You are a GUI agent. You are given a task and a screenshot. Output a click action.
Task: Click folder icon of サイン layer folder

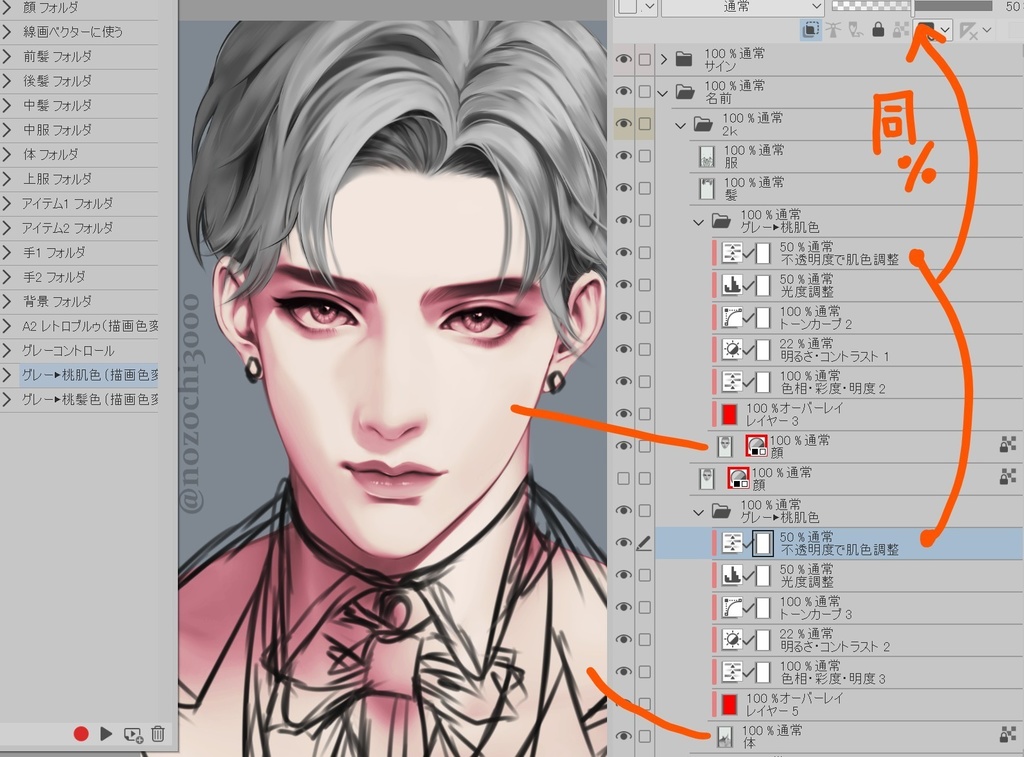coord(684,59)
